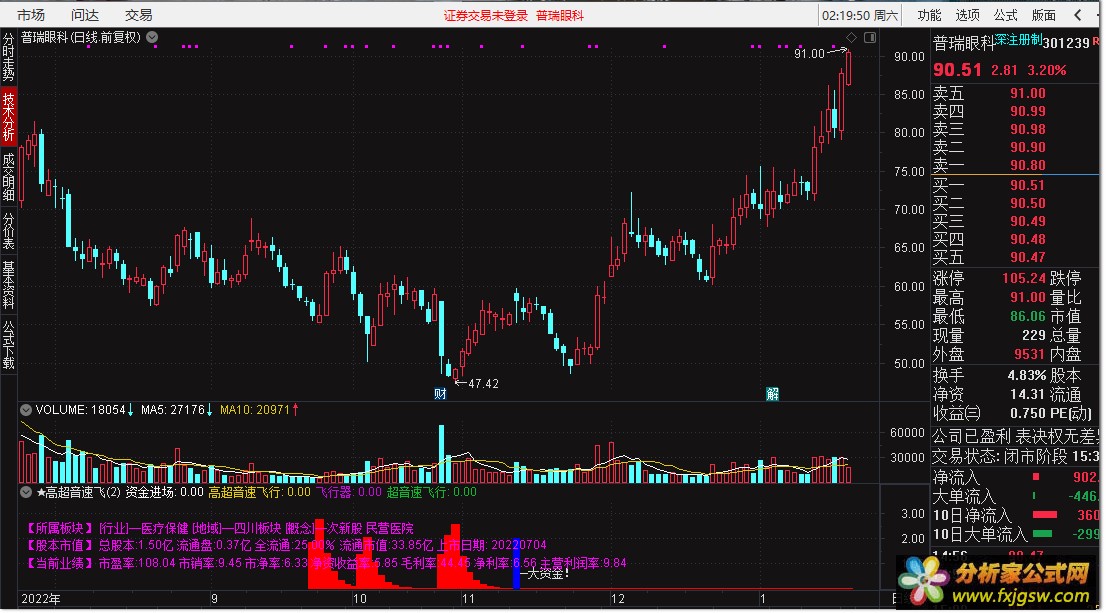Click the blue signal bar in indicator

pos(516,564)
